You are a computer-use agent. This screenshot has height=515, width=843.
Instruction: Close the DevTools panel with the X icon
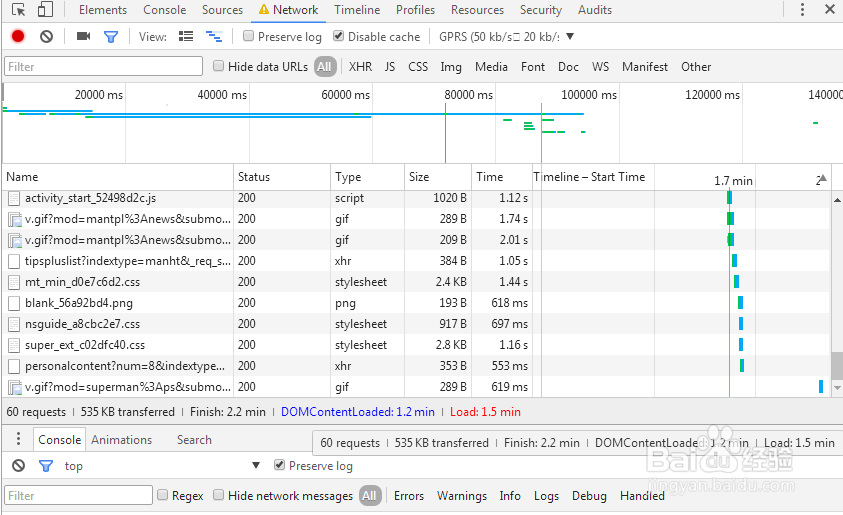coord(830,9)
